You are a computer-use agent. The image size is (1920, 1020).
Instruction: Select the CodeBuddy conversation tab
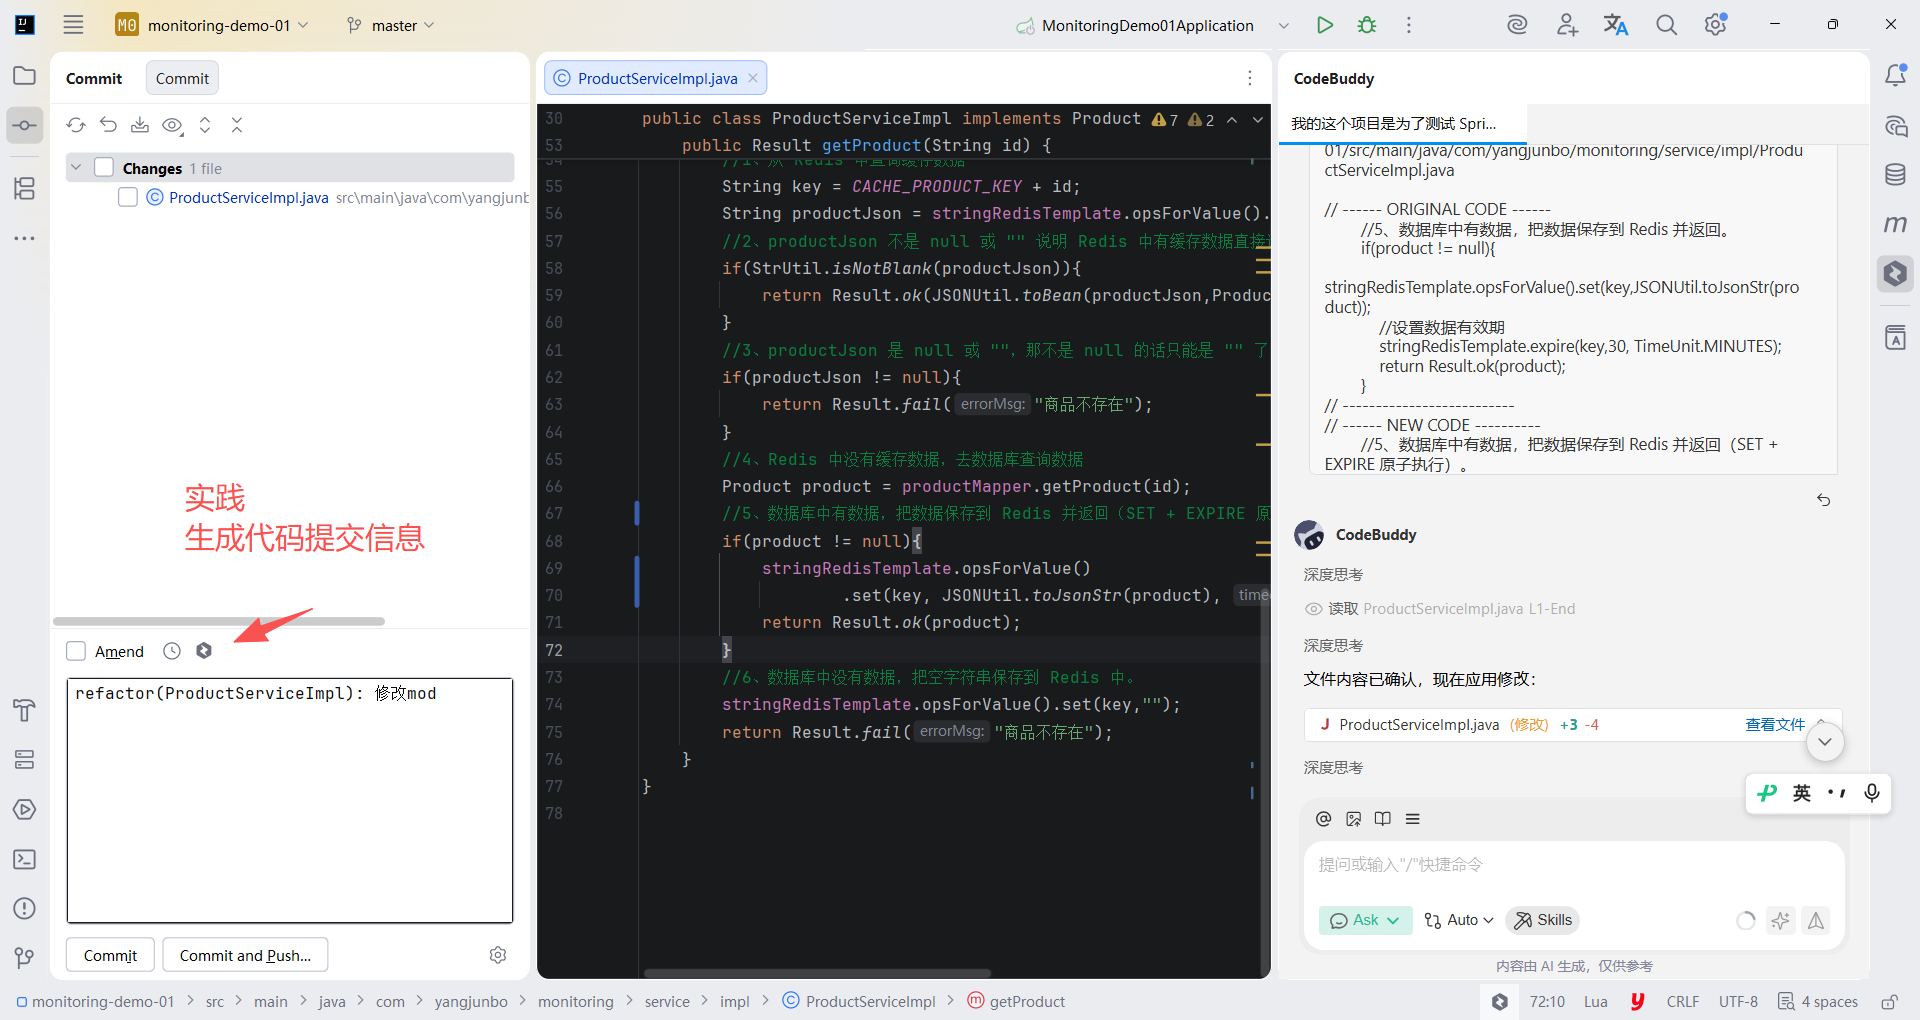(x=1403, y=124)
